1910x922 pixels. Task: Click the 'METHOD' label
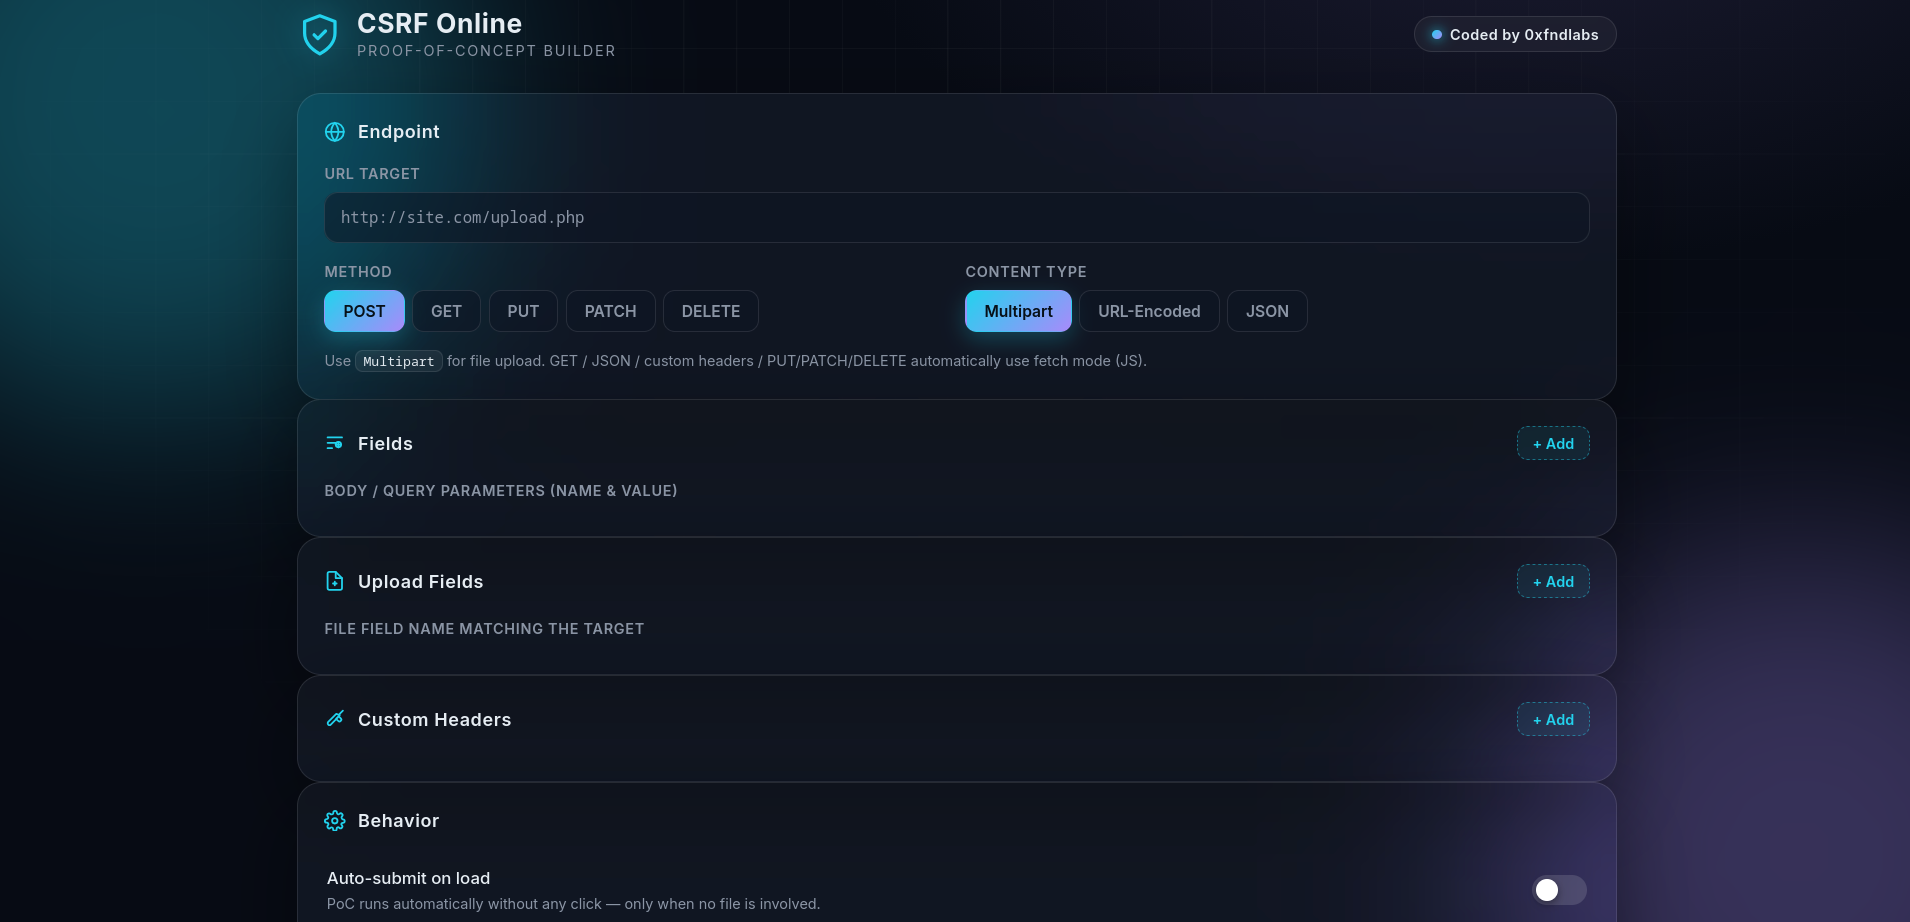(358, 272)
